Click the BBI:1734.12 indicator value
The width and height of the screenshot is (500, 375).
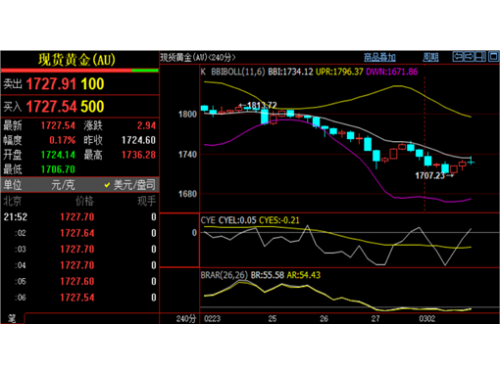[x=290, y=72]
